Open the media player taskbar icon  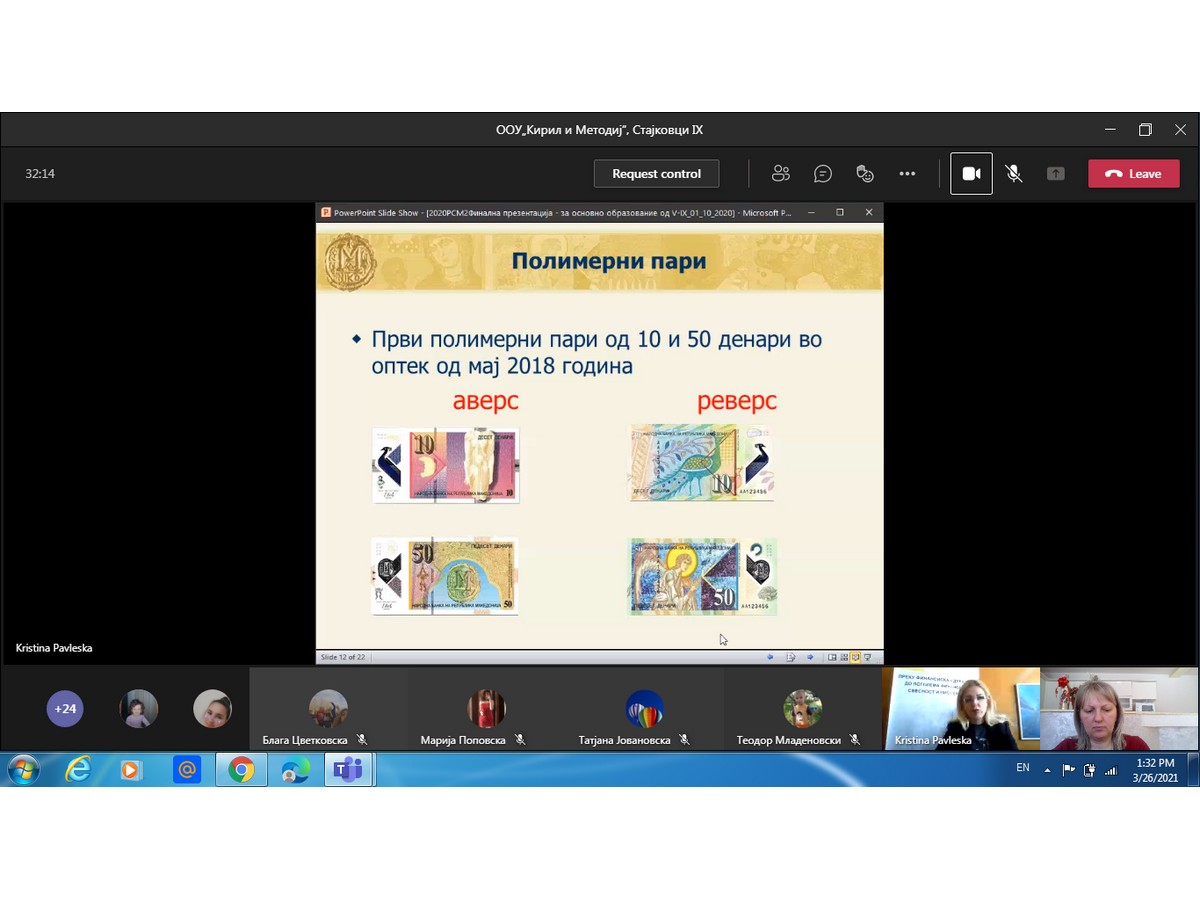tap(131, 769)
